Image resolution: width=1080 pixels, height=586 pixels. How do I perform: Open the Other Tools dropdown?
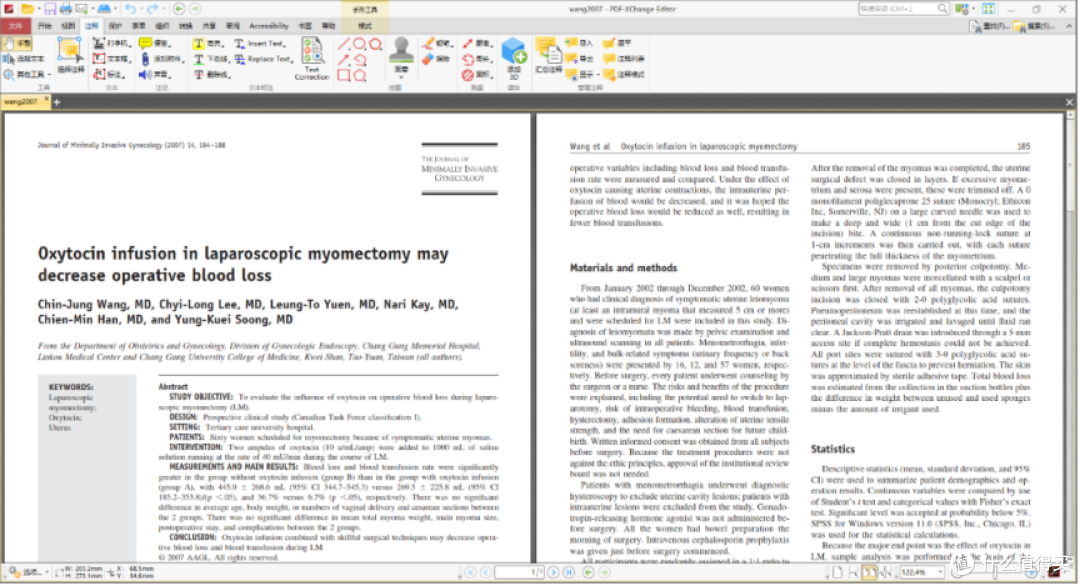pyautogui.click(x=28, y=74)
